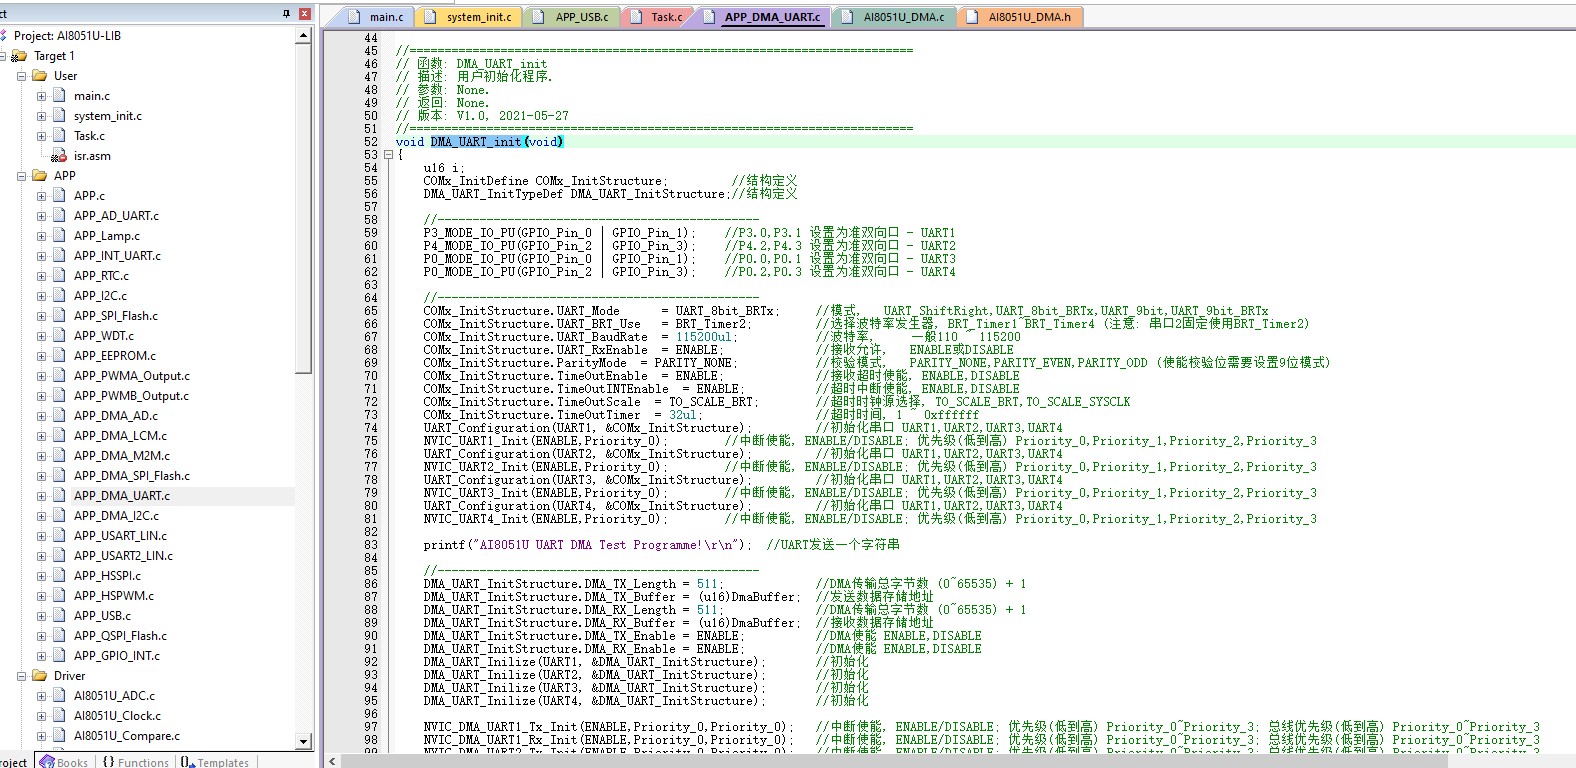The height and width of the screenshot is (768, 1576).
Task: Click file icon beside APP_DMA_UART.c in tree
Action: pos(59,496)
